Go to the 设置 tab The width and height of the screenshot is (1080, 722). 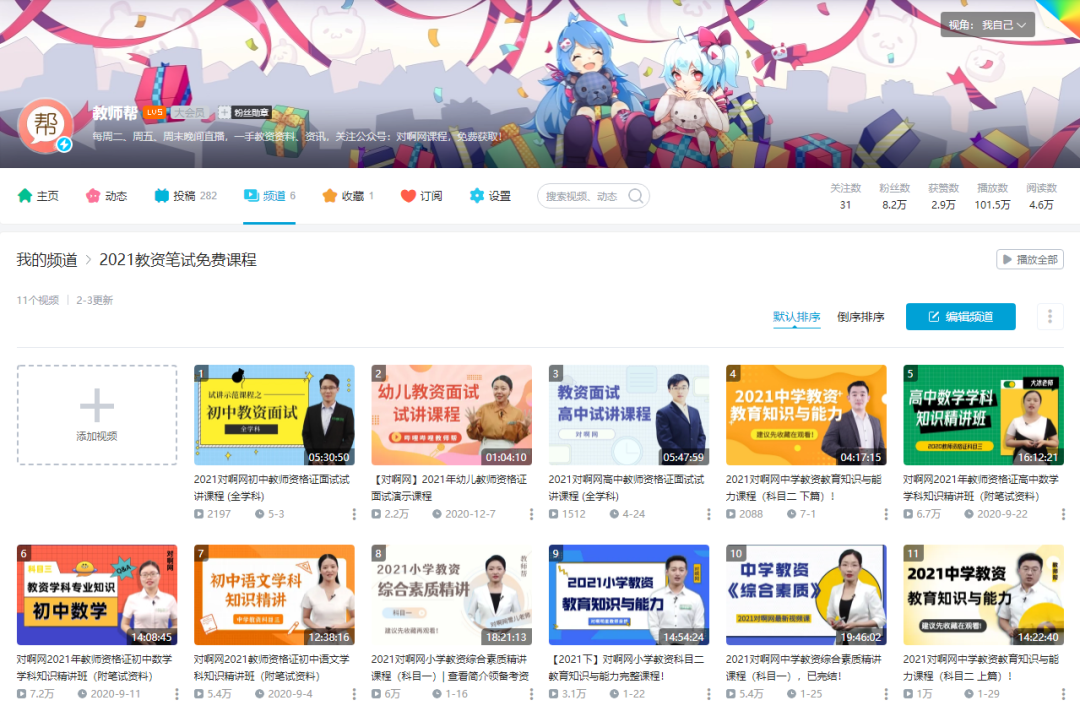490,196
